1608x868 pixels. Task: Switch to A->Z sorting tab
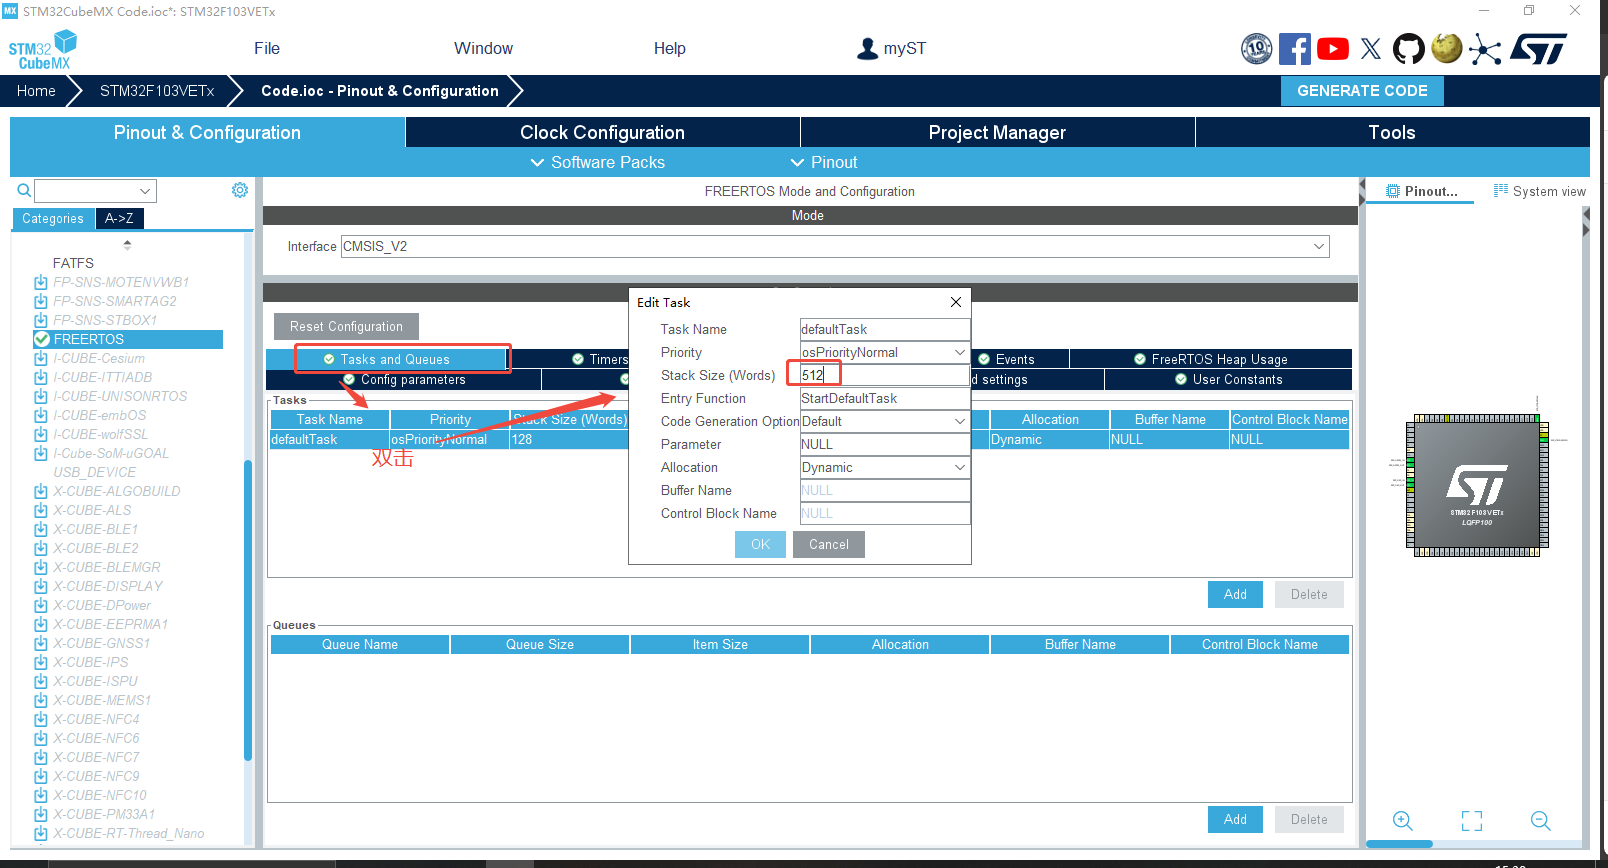tap(119, 218)
